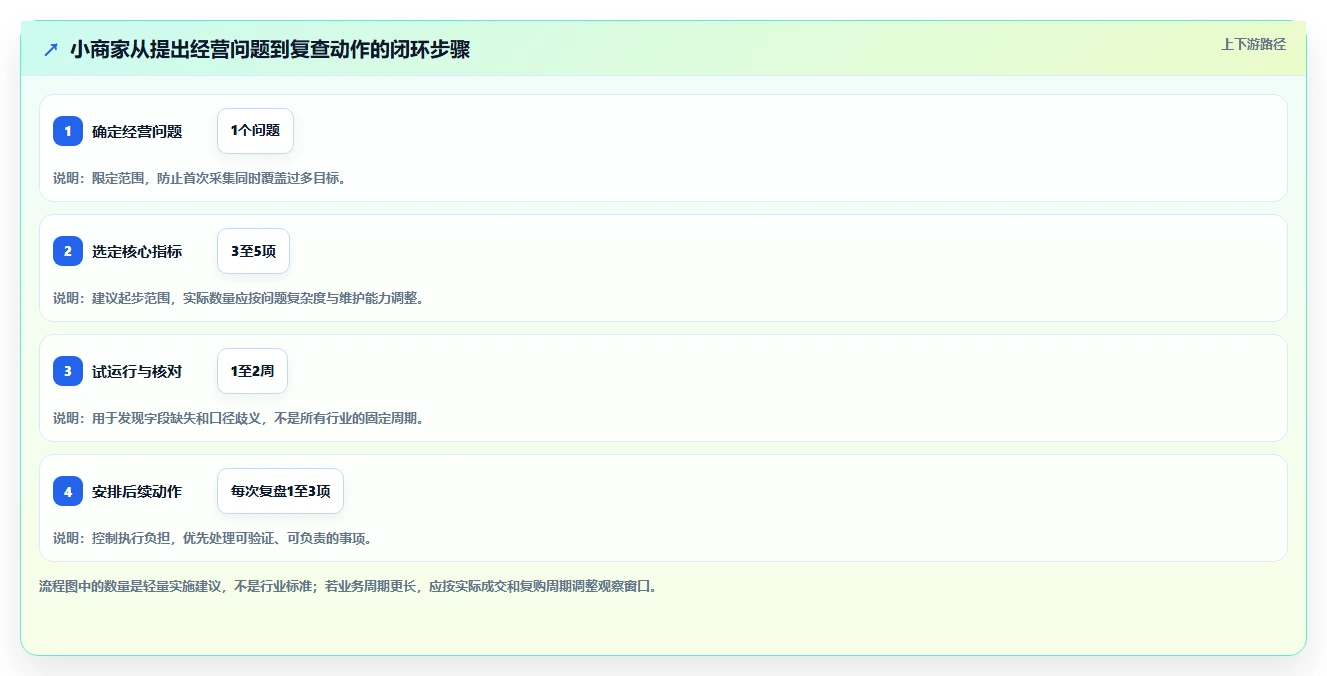The width and height of the screenshot is (1327, 676).
Task: Click the step label 选定核心指标
Action: coord(137,251)
